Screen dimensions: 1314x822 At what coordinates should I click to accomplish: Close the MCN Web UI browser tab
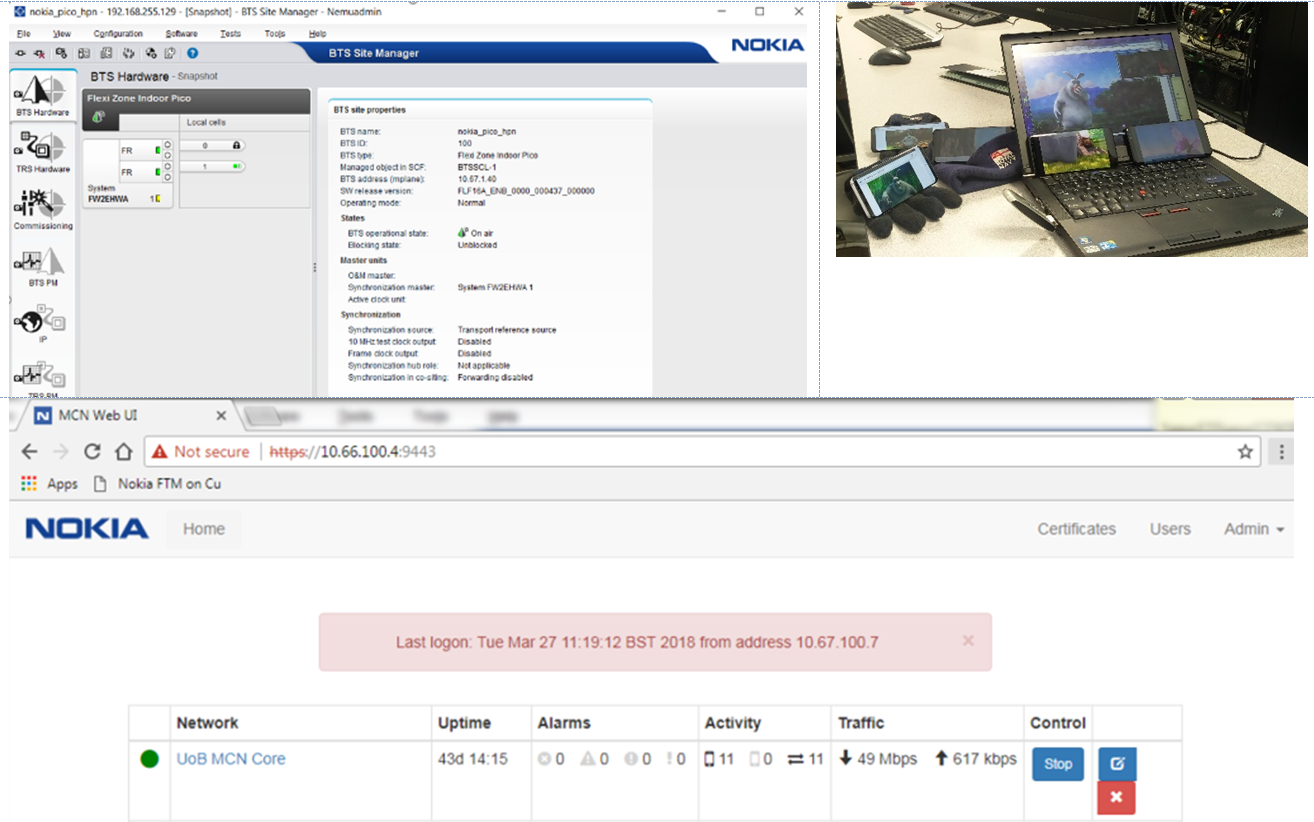point(220,415)
